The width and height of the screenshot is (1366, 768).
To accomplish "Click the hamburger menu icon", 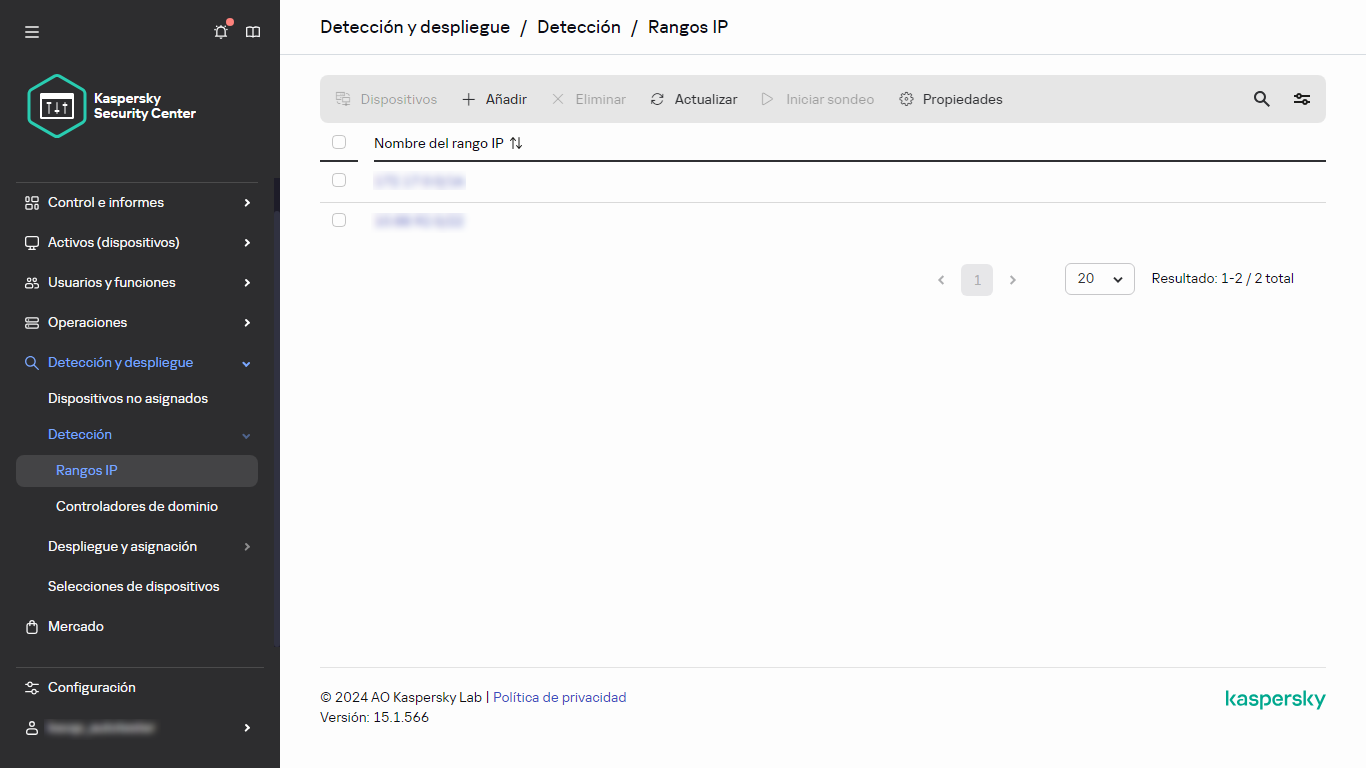I will pos(31,31).
